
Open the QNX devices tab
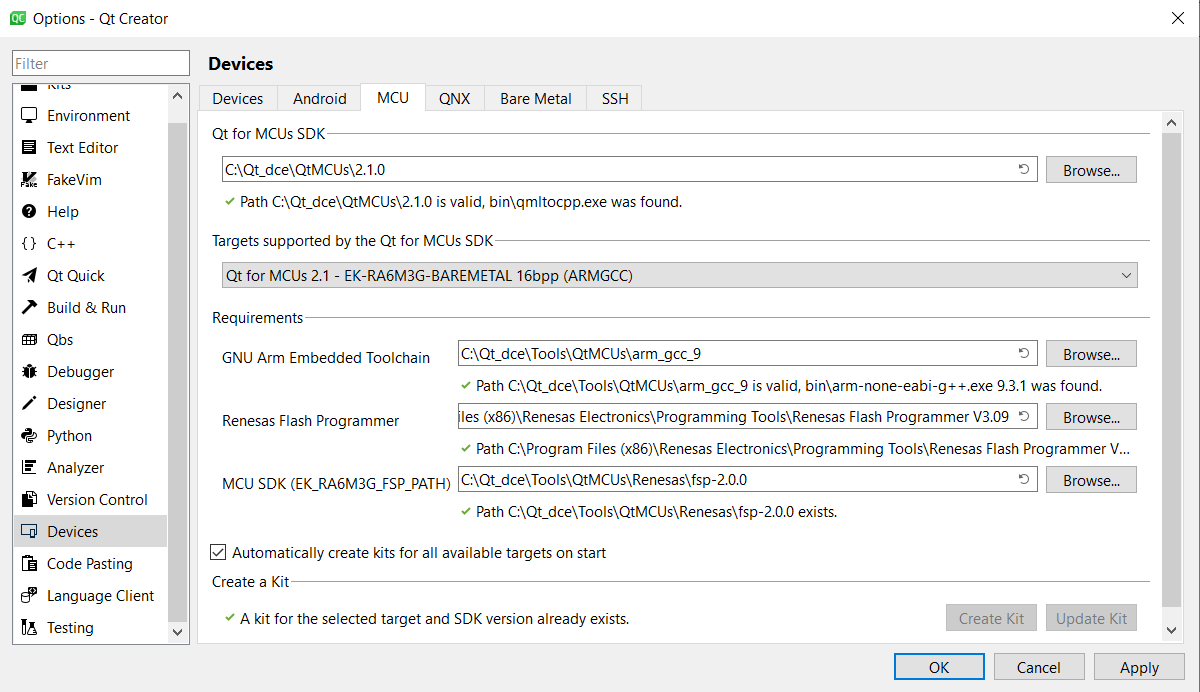[x=454, y=98]
